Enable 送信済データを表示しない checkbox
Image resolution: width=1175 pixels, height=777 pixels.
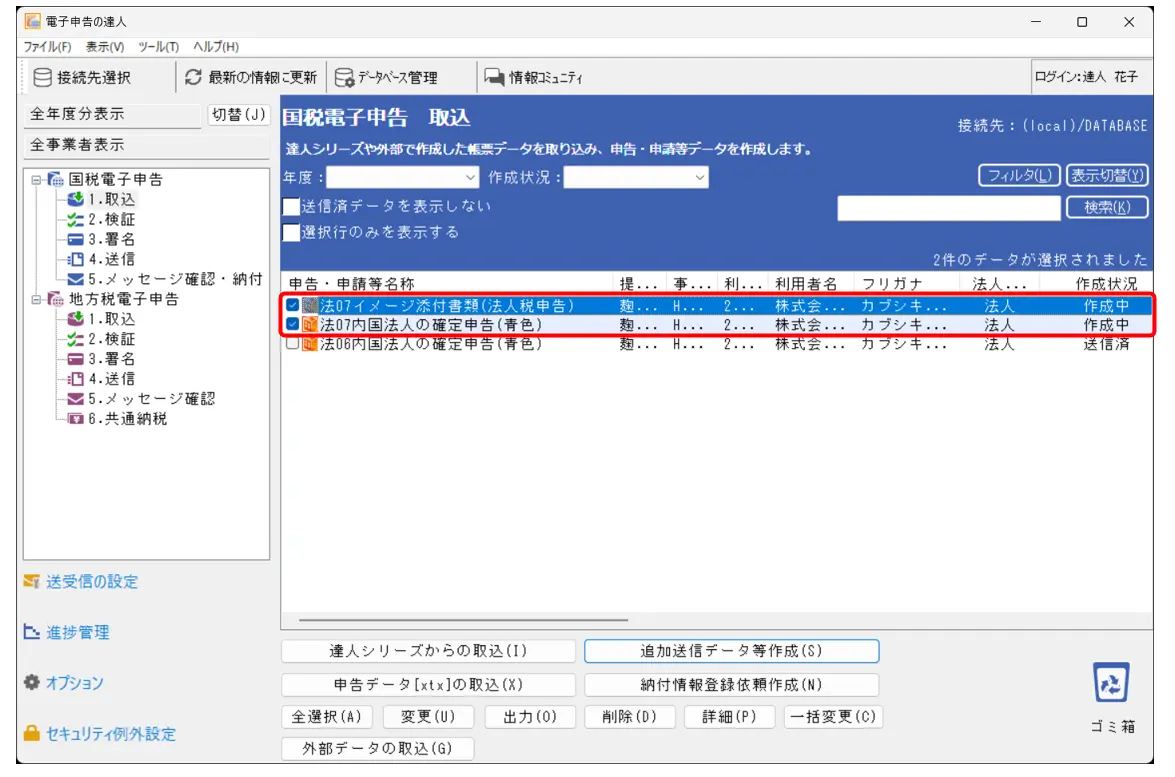[291, 207]
